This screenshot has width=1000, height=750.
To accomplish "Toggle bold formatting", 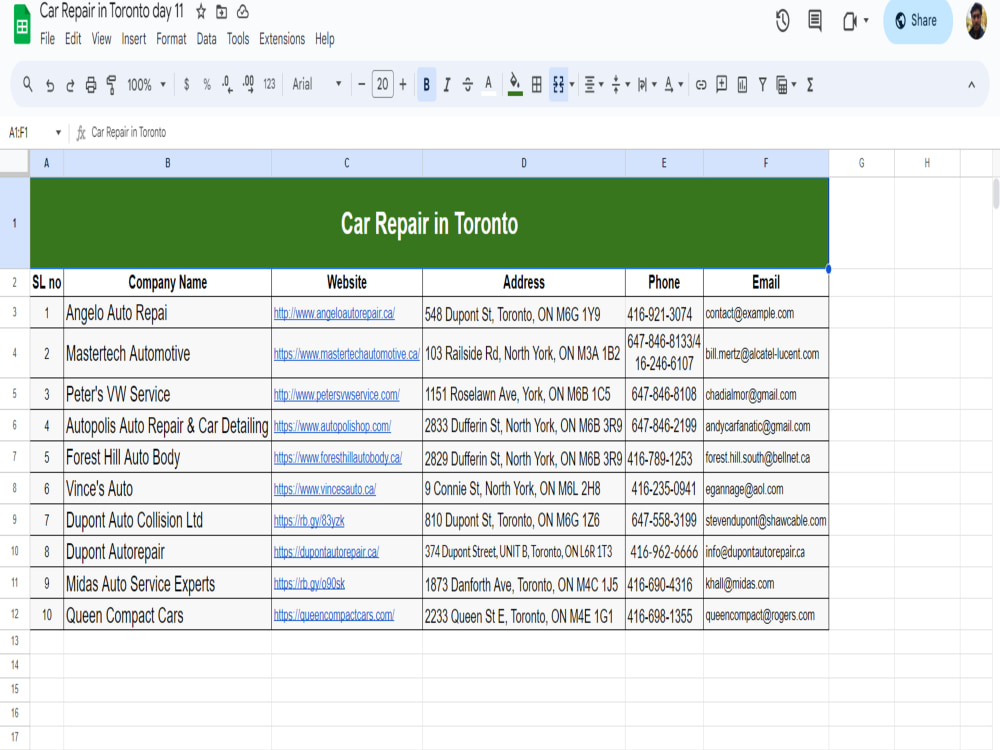I will click(x=427, y=84).
